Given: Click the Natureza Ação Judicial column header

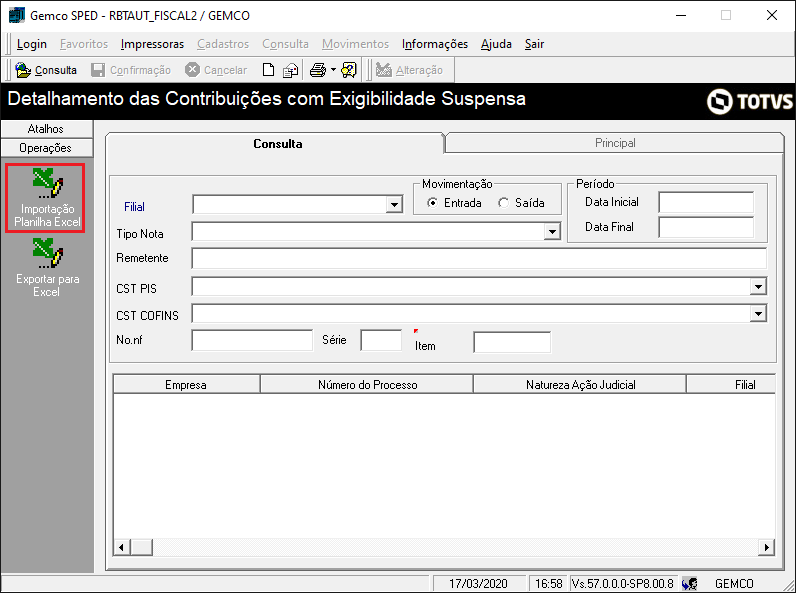Looking at the screenshot, I should tap(580, 385).
